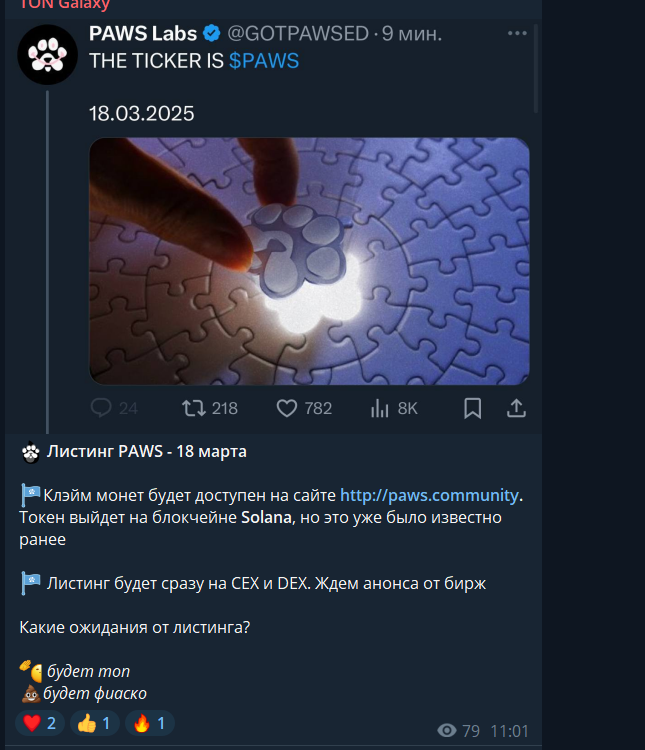645x750 pixels.
Task: Click the PAWS Labs paw avatar
Action: (x=47, y=55)
